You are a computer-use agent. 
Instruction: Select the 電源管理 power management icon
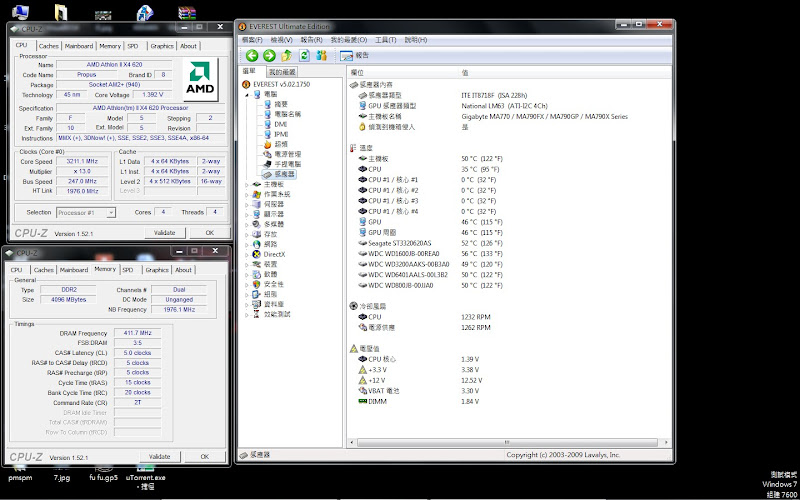(268, 154)
